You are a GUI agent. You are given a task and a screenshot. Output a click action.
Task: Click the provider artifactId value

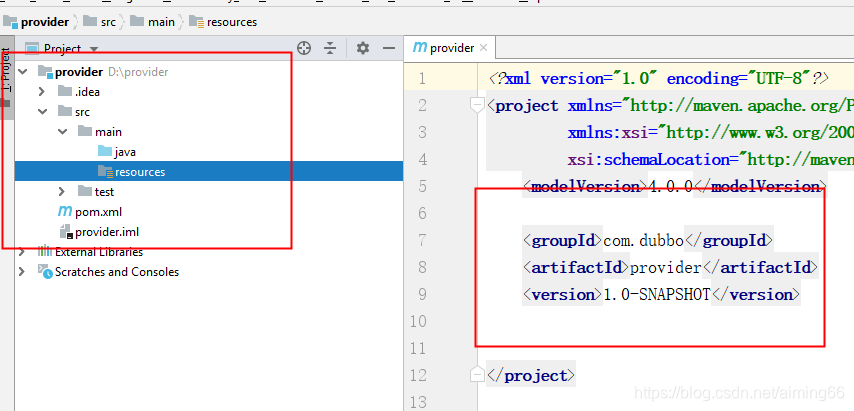666,267
